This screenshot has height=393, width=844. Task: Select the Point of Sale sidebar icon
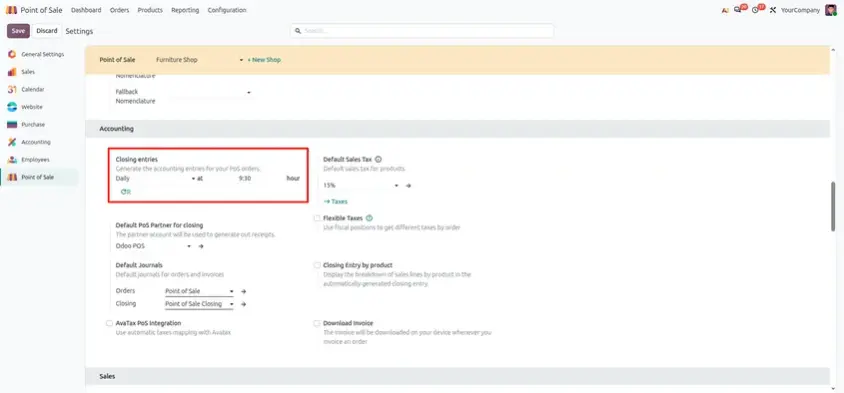(x=12, y=177)
